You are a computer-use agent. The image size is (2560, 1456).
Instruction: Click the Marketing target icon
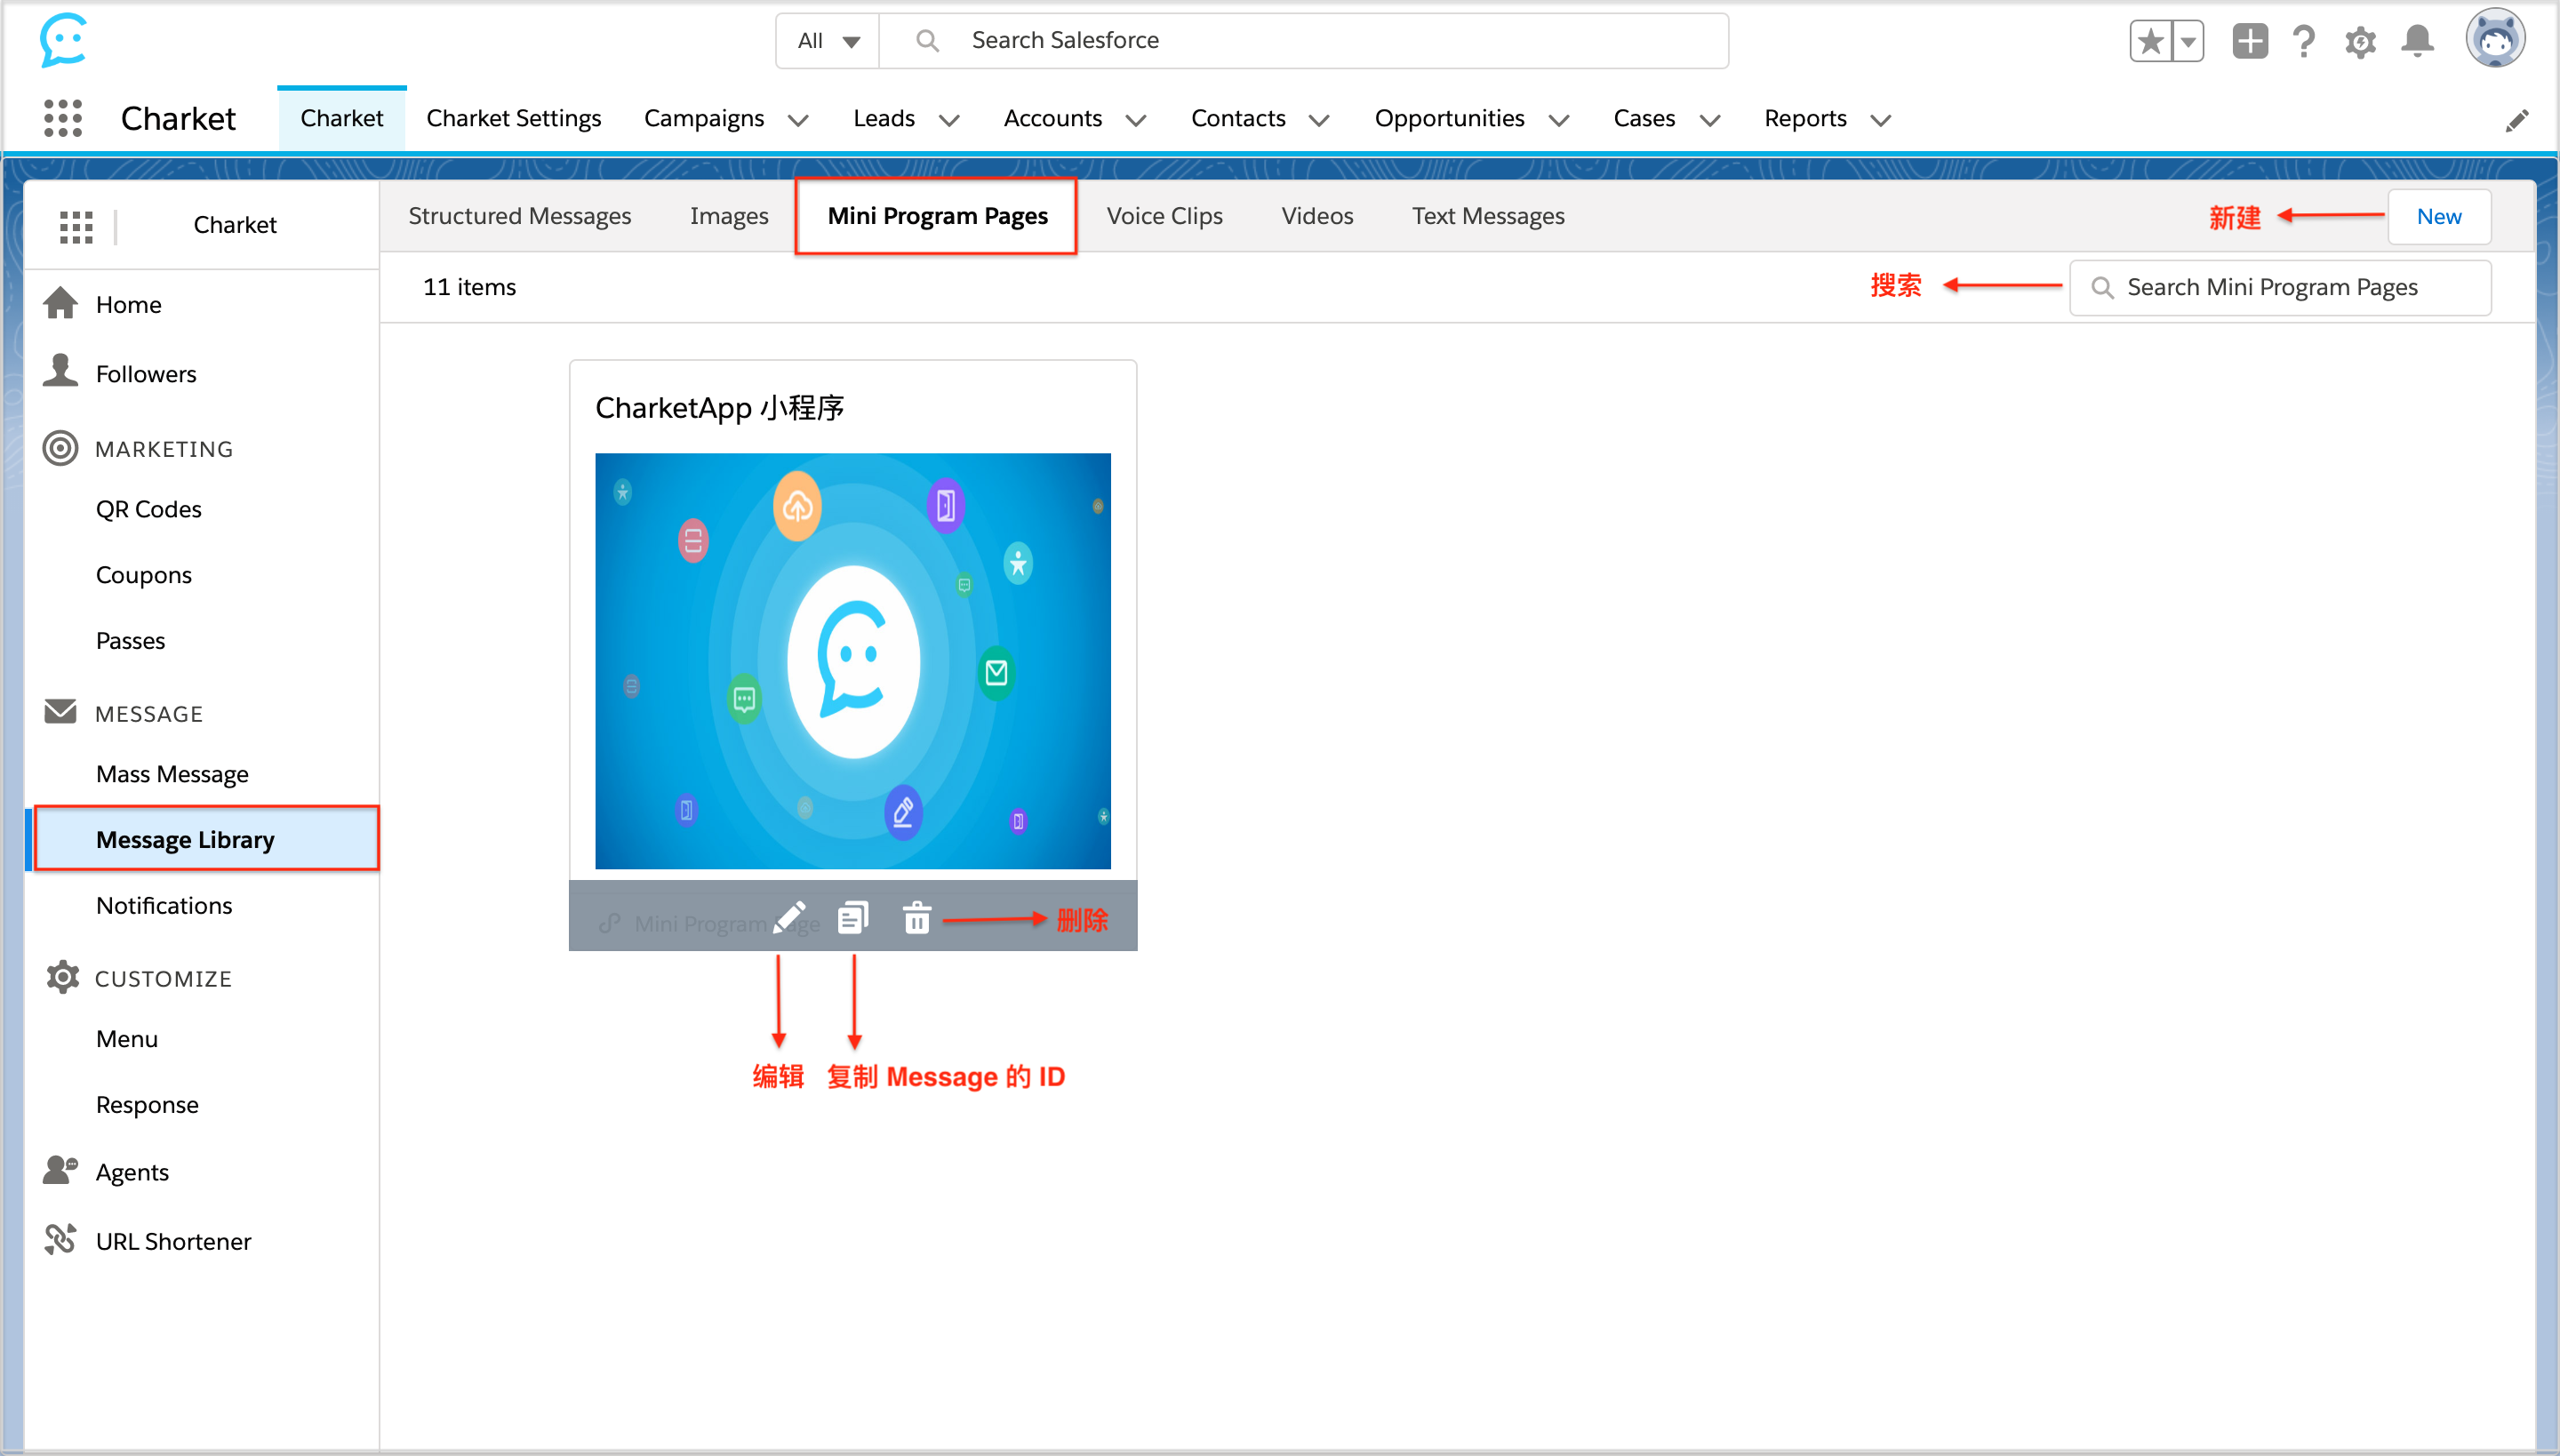61,448
